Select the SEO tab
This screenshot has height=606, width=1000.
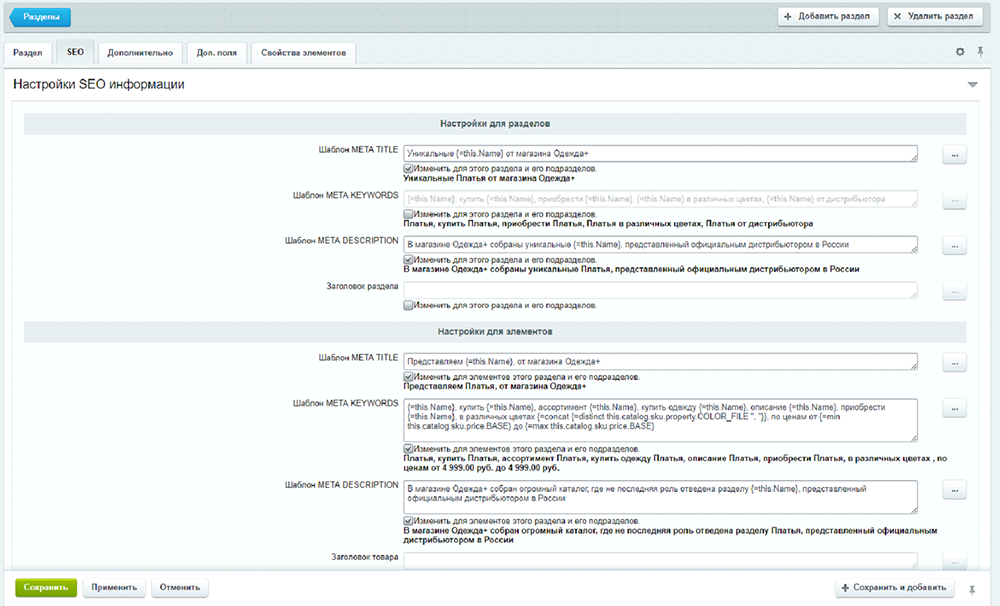(x=75, y=52)
